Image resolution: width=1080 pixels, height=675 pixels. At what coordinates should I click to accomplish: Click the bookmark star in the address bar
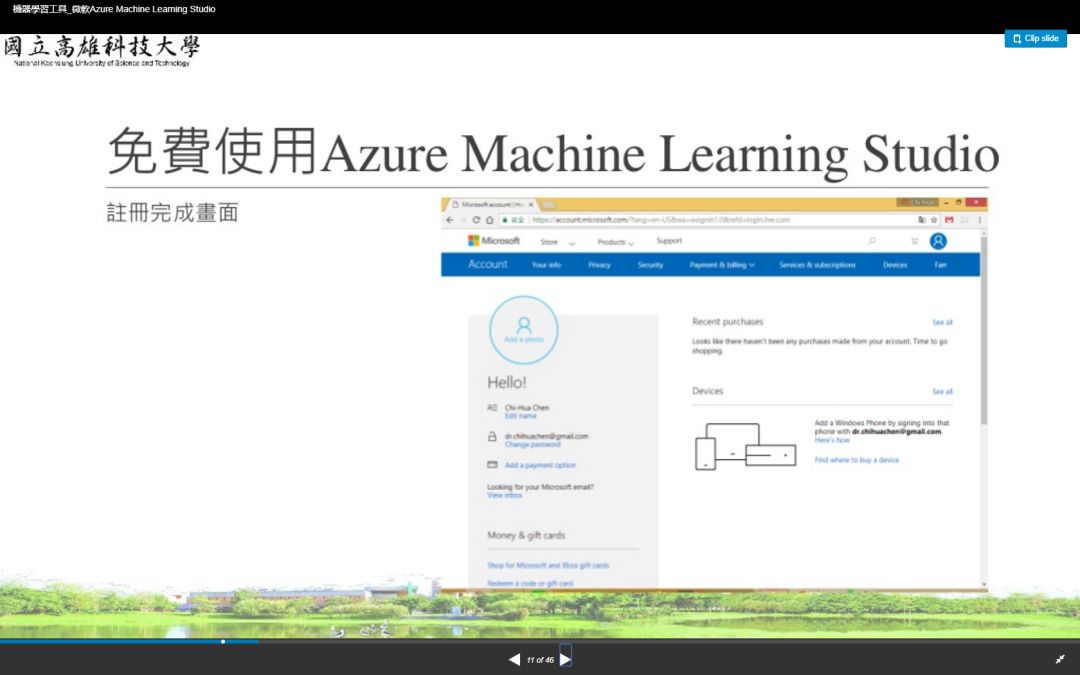934,220
